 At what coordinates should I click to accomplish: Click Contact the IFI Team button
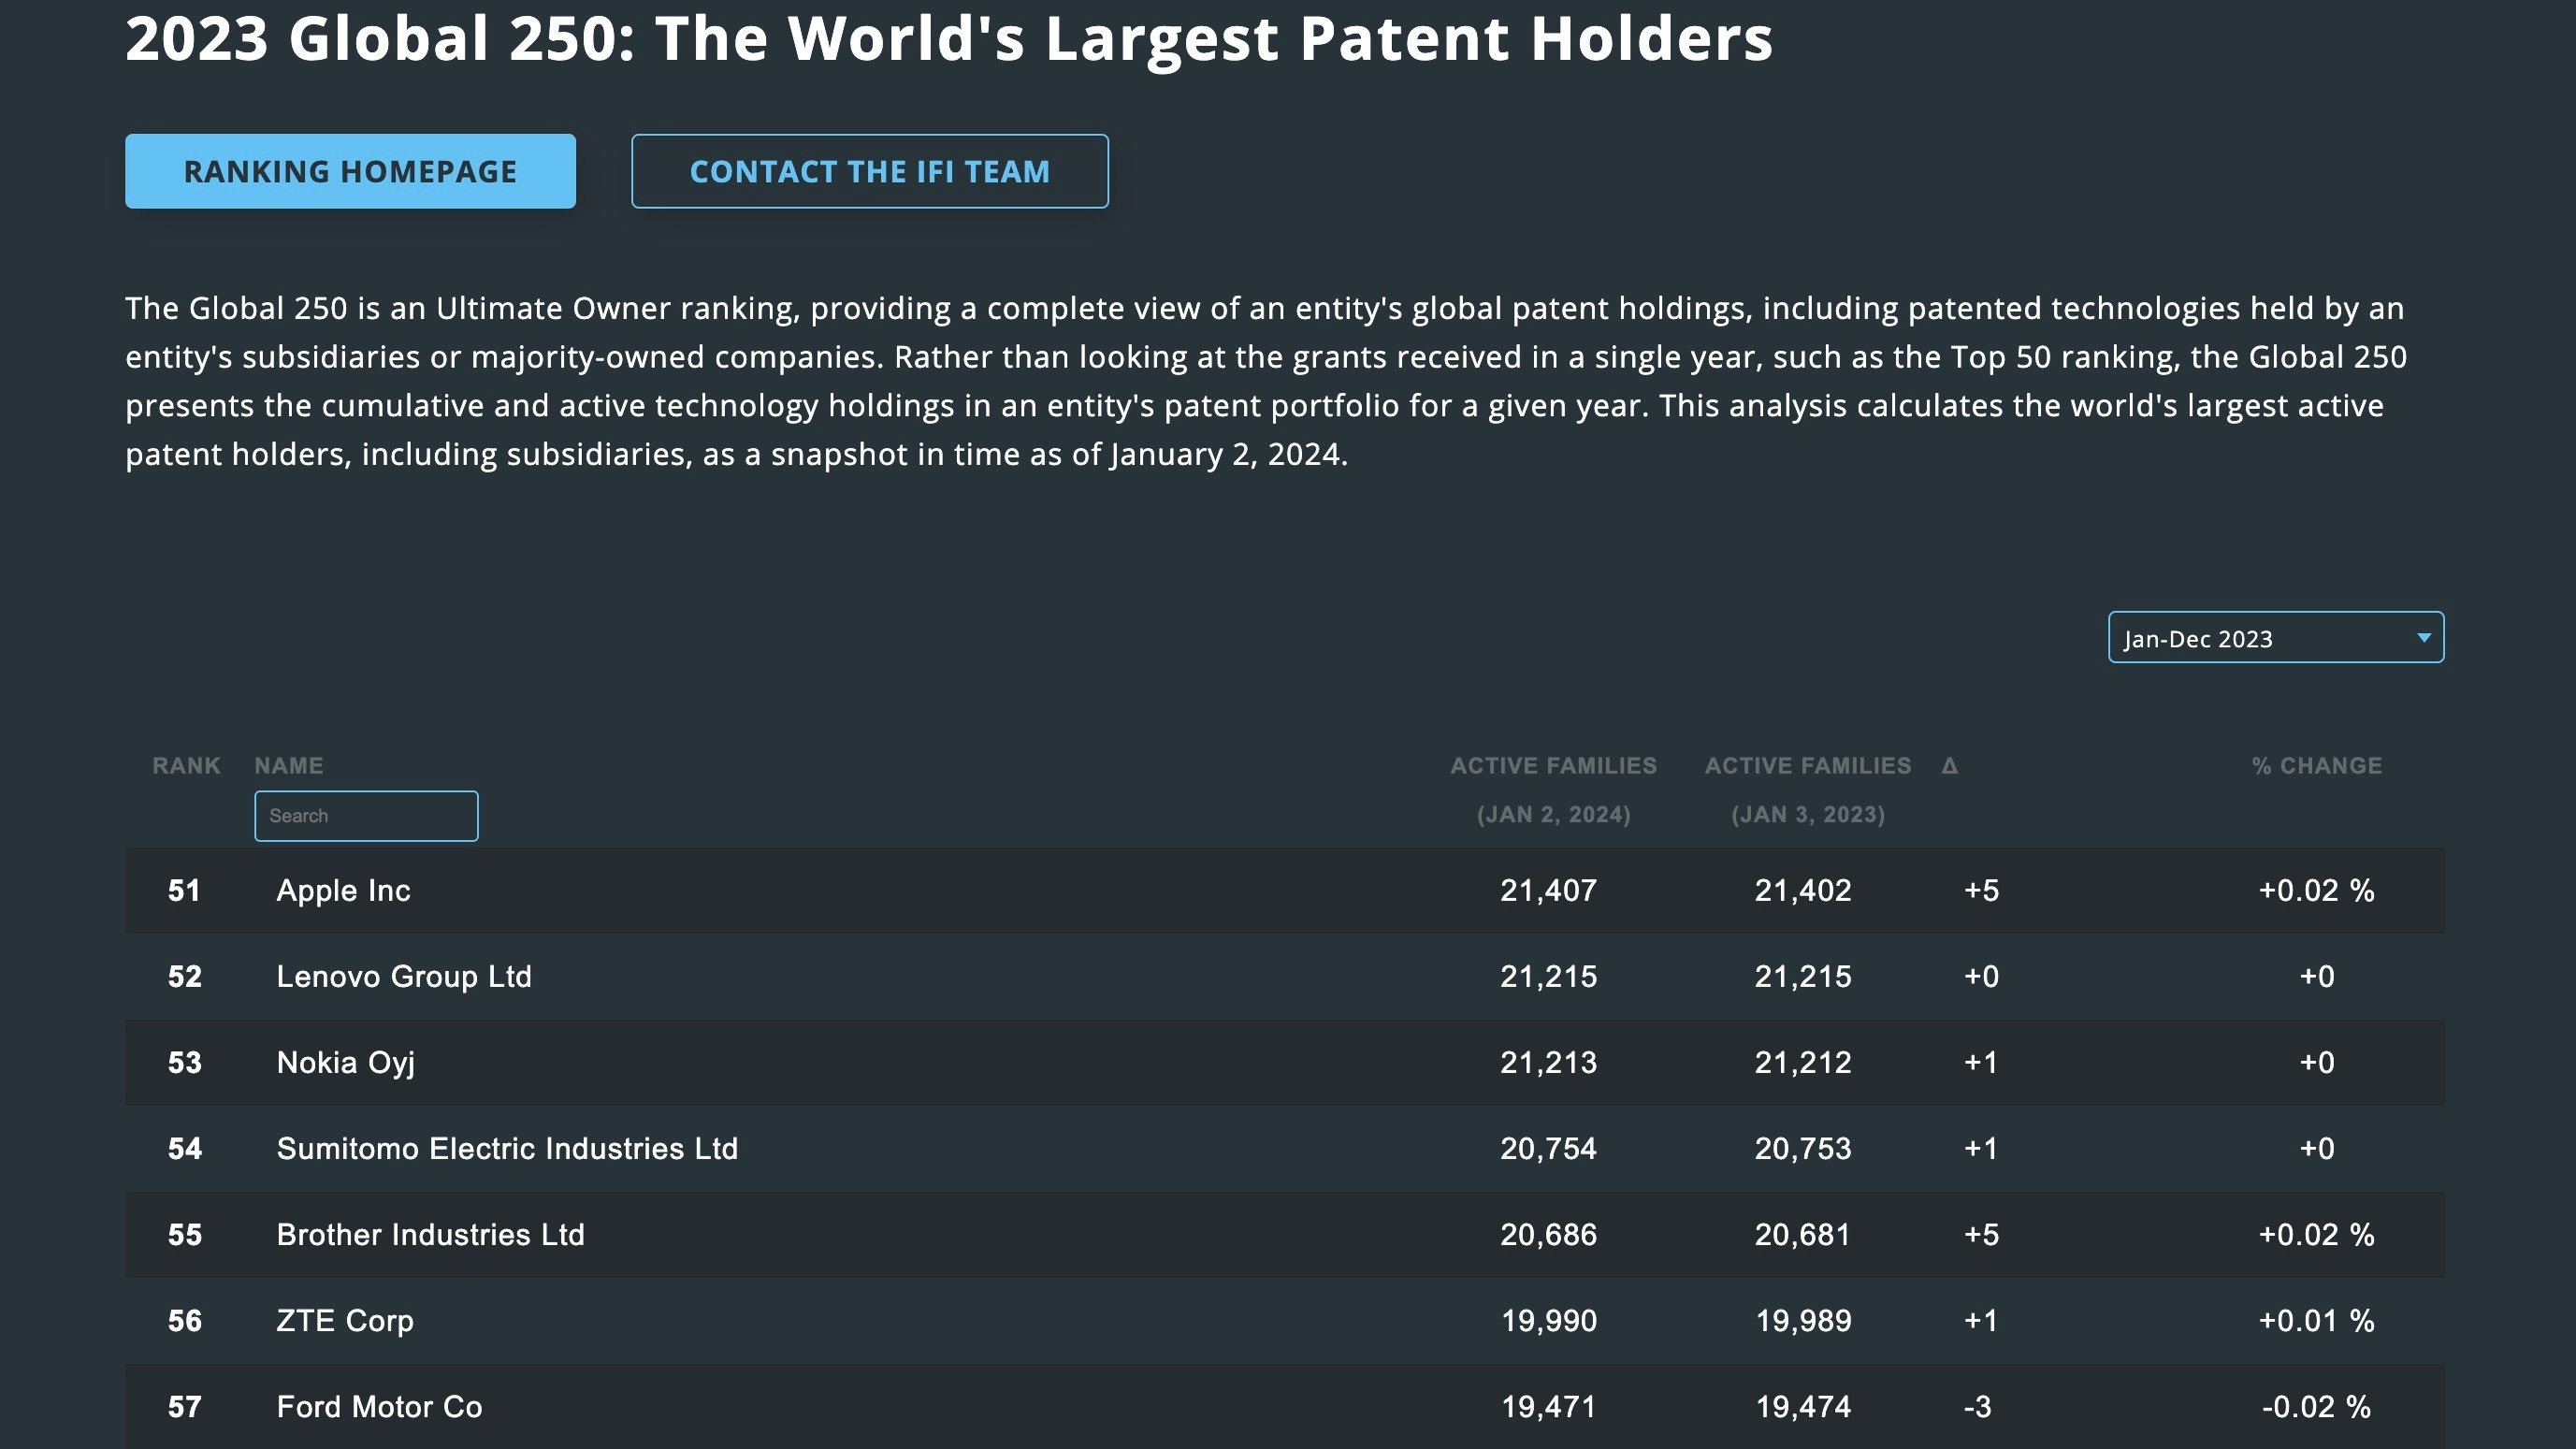(870, 171)
